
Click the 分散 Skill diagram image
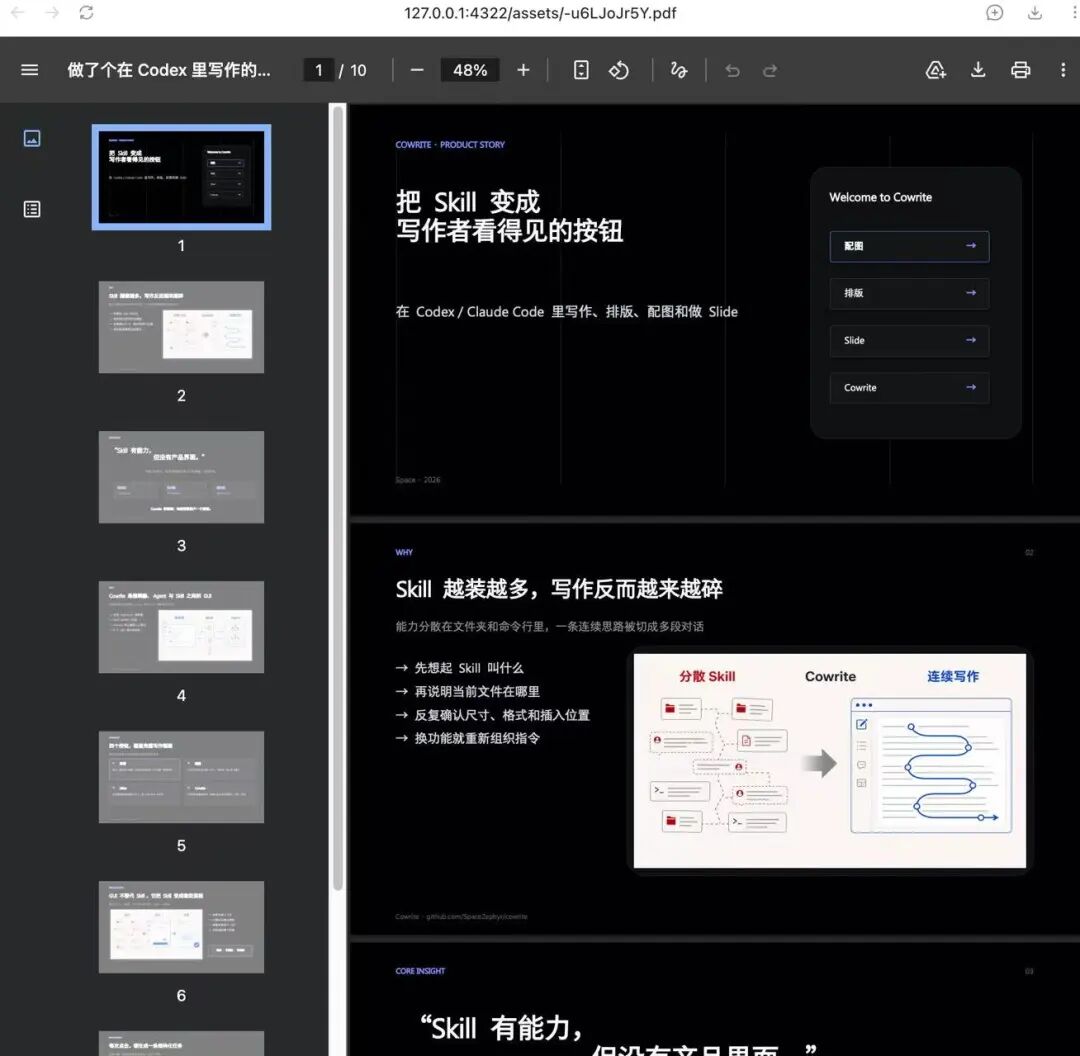tap(829, 761)
